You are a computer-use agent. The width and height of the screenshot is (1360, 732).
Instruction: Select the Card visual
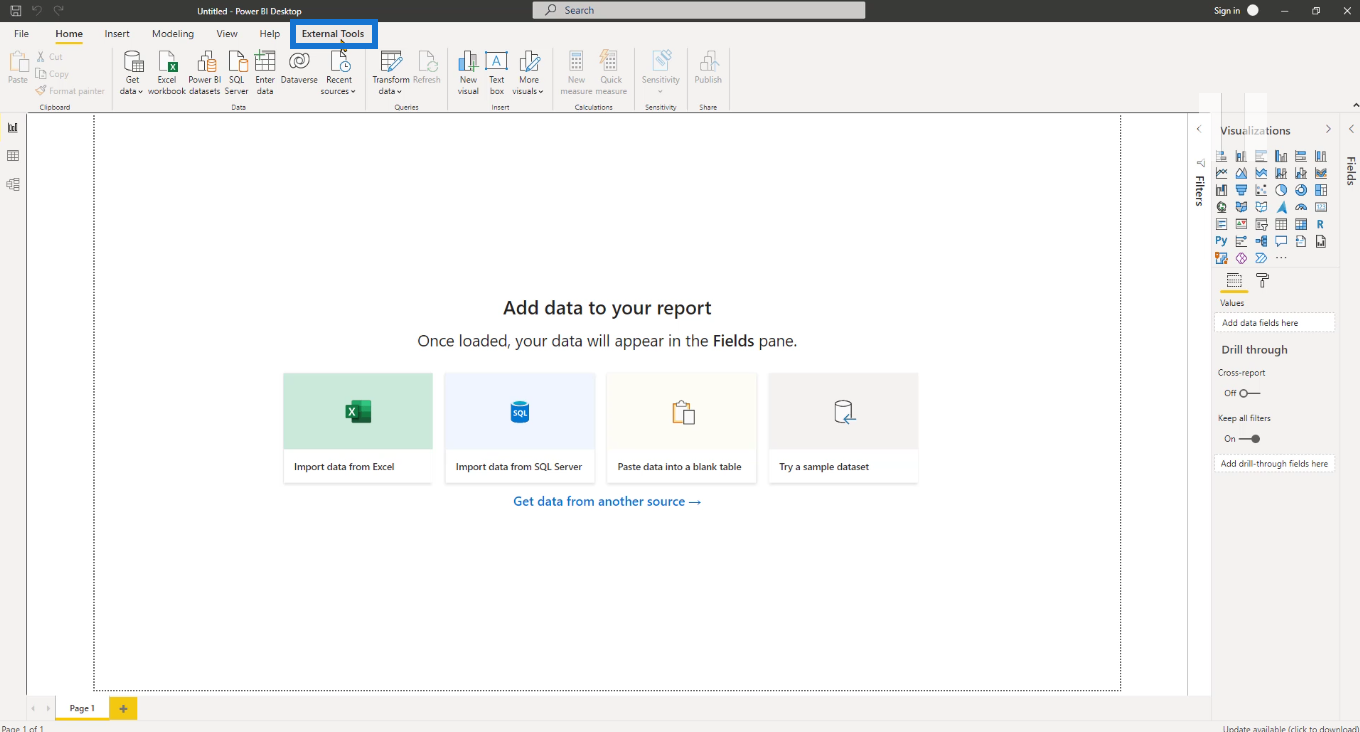(x=1321, y=207)
